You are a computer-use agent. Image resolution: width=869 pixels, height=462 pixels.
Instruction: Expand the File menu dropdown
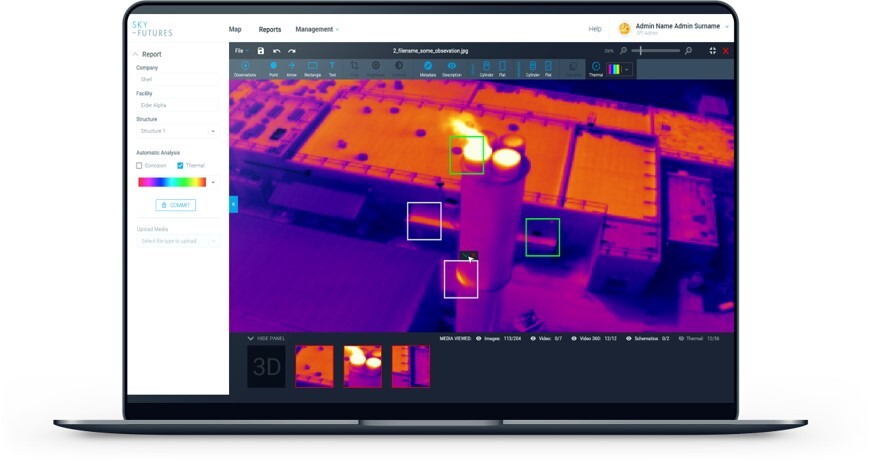240,50
